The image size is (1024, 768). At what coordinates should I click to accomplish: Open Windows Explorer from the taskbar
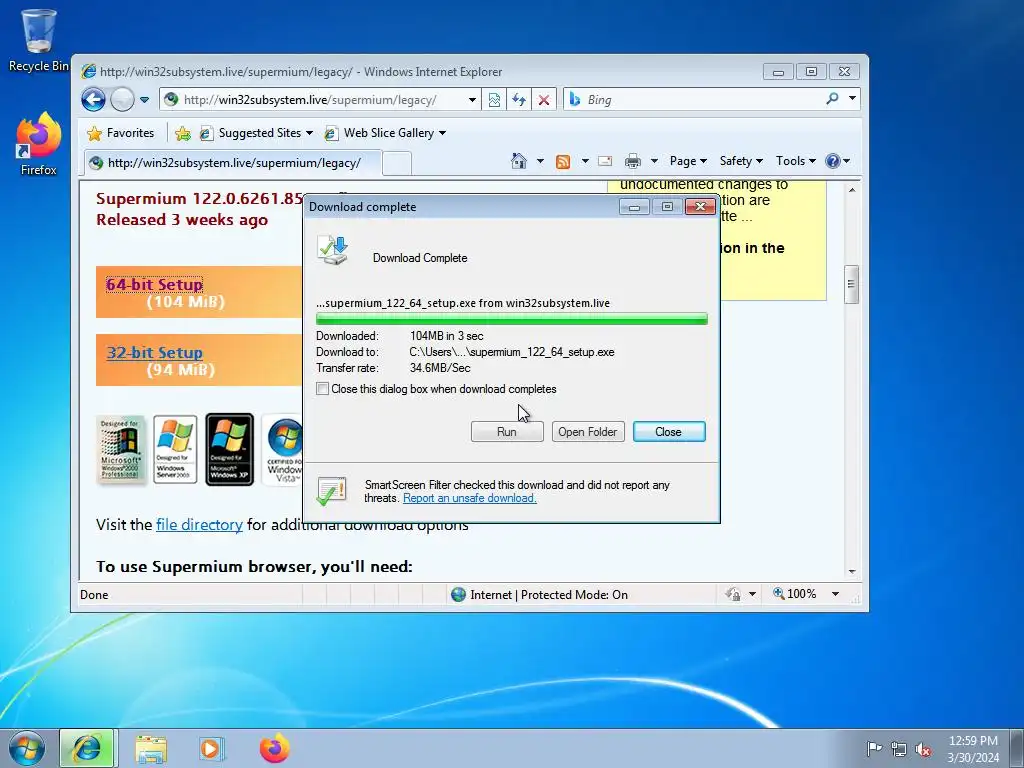pos(151,749)
